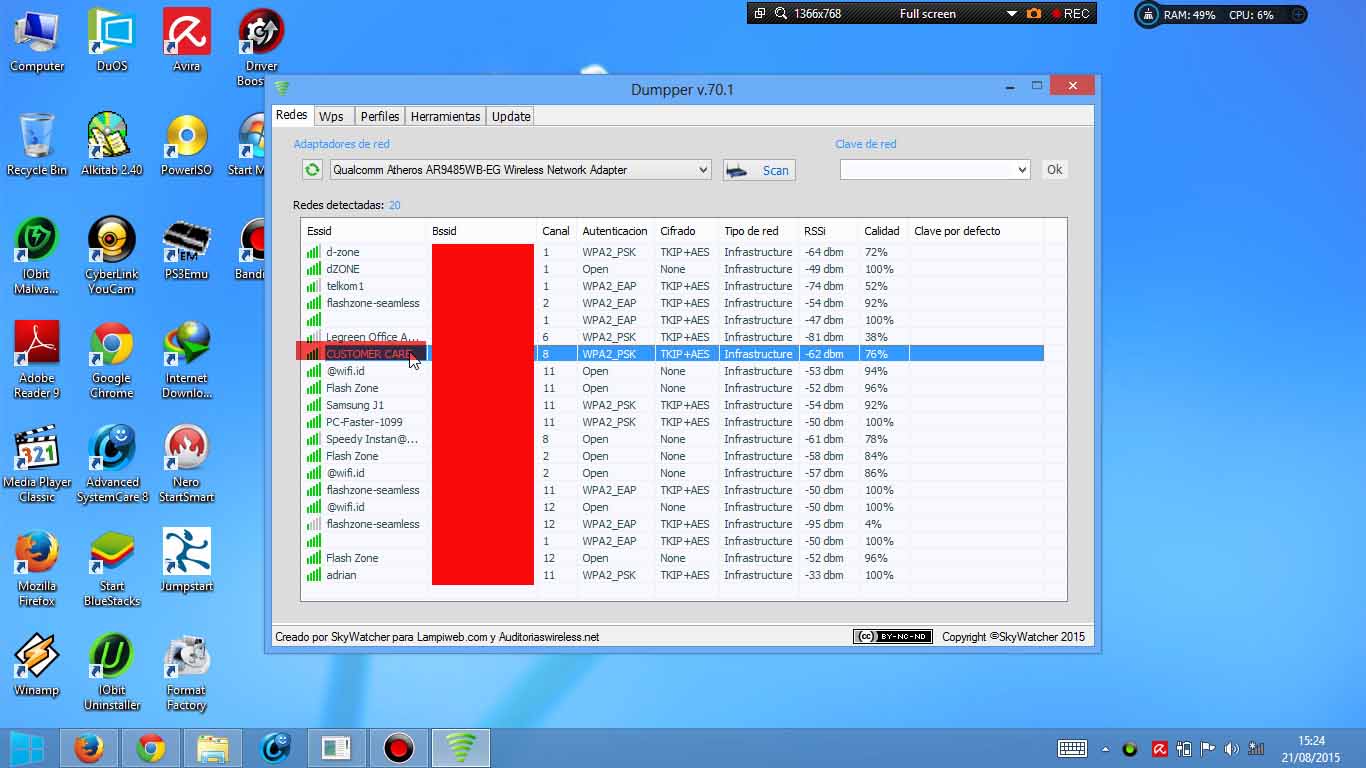Select the Internet Download Manager desktop icon

click(x=187, y=360)
